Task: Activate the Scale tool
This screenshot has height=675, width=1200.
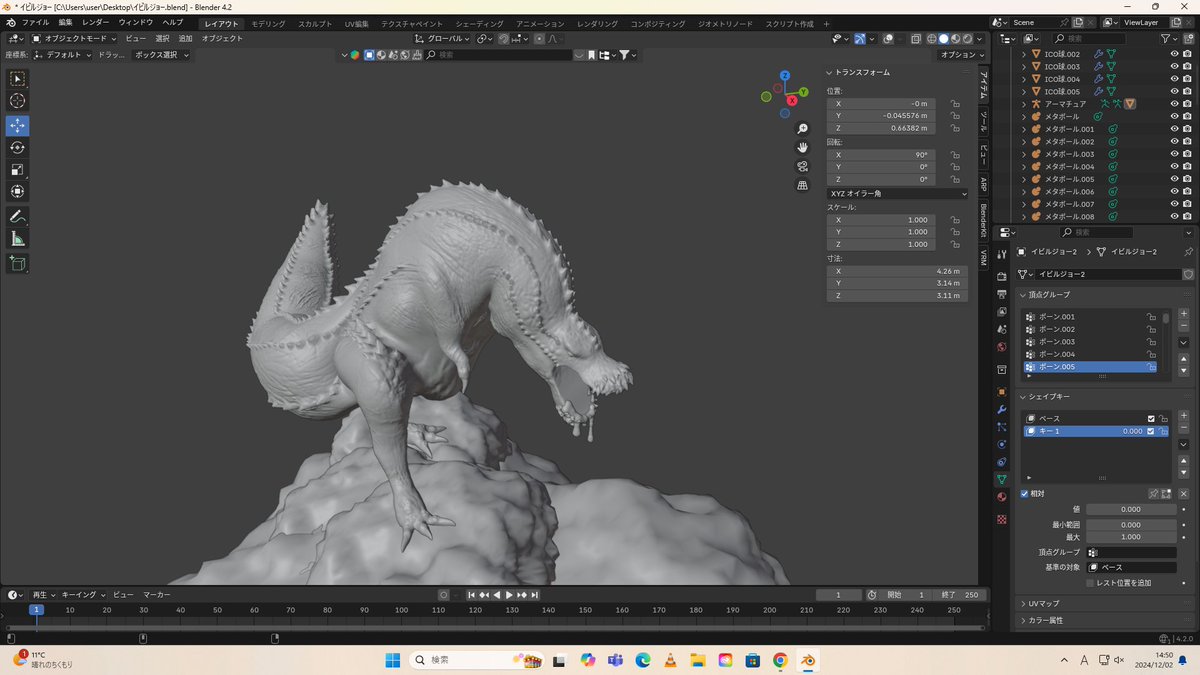Action: click(17, 170)
